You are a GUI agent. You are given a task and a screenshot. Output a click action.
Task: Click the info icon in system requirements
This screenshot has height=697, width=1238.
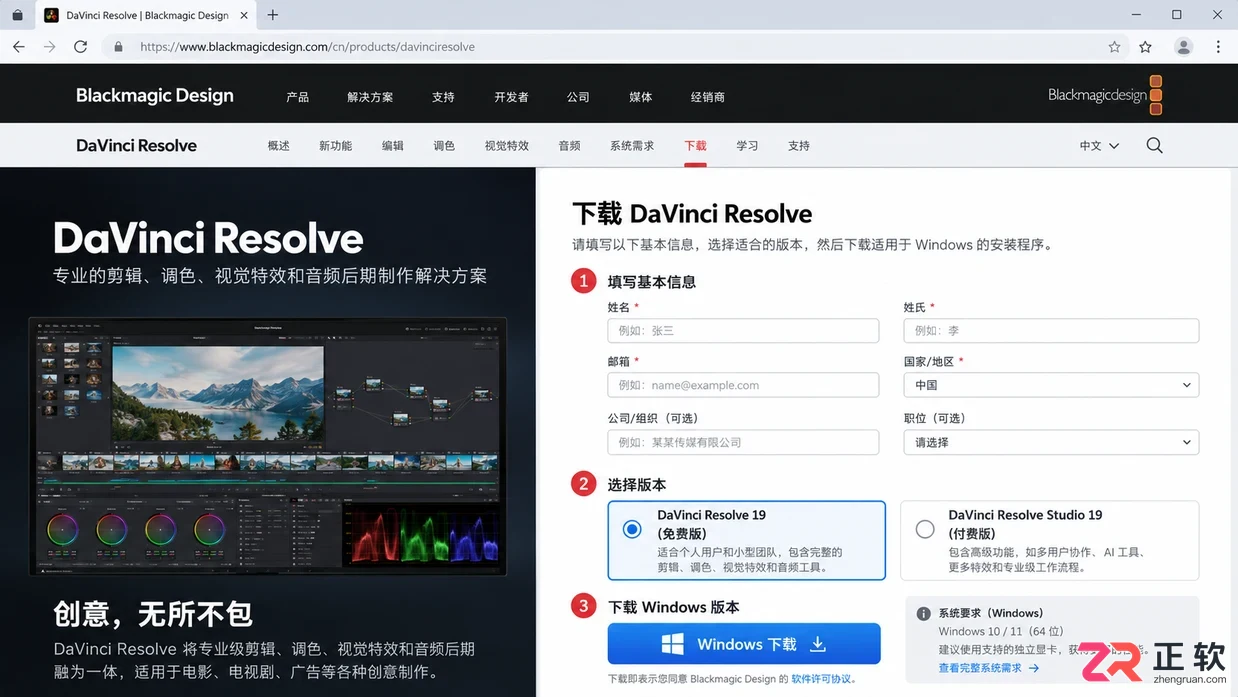coord(923,613)
